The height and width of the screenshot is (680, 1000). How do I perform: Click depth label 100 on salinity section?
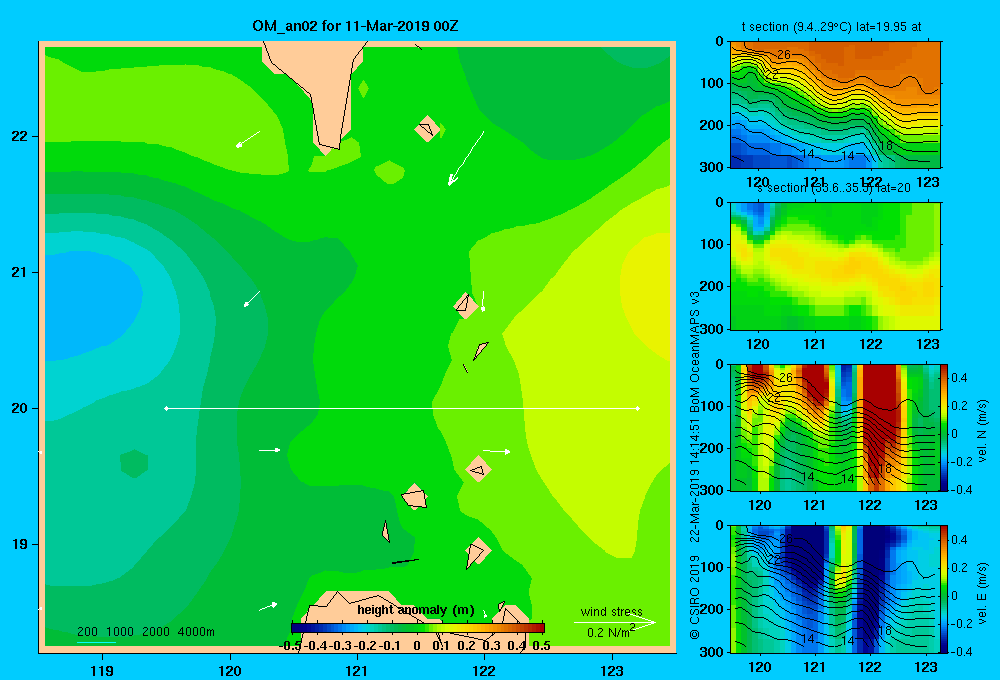tap(712, 244)
